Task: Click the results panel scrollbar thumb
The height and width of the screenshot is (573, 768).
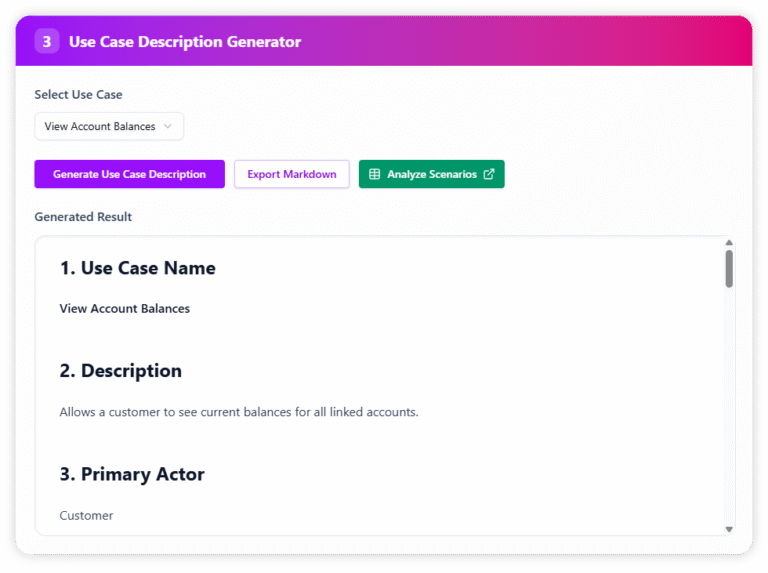Action: [x=729, y=268]
